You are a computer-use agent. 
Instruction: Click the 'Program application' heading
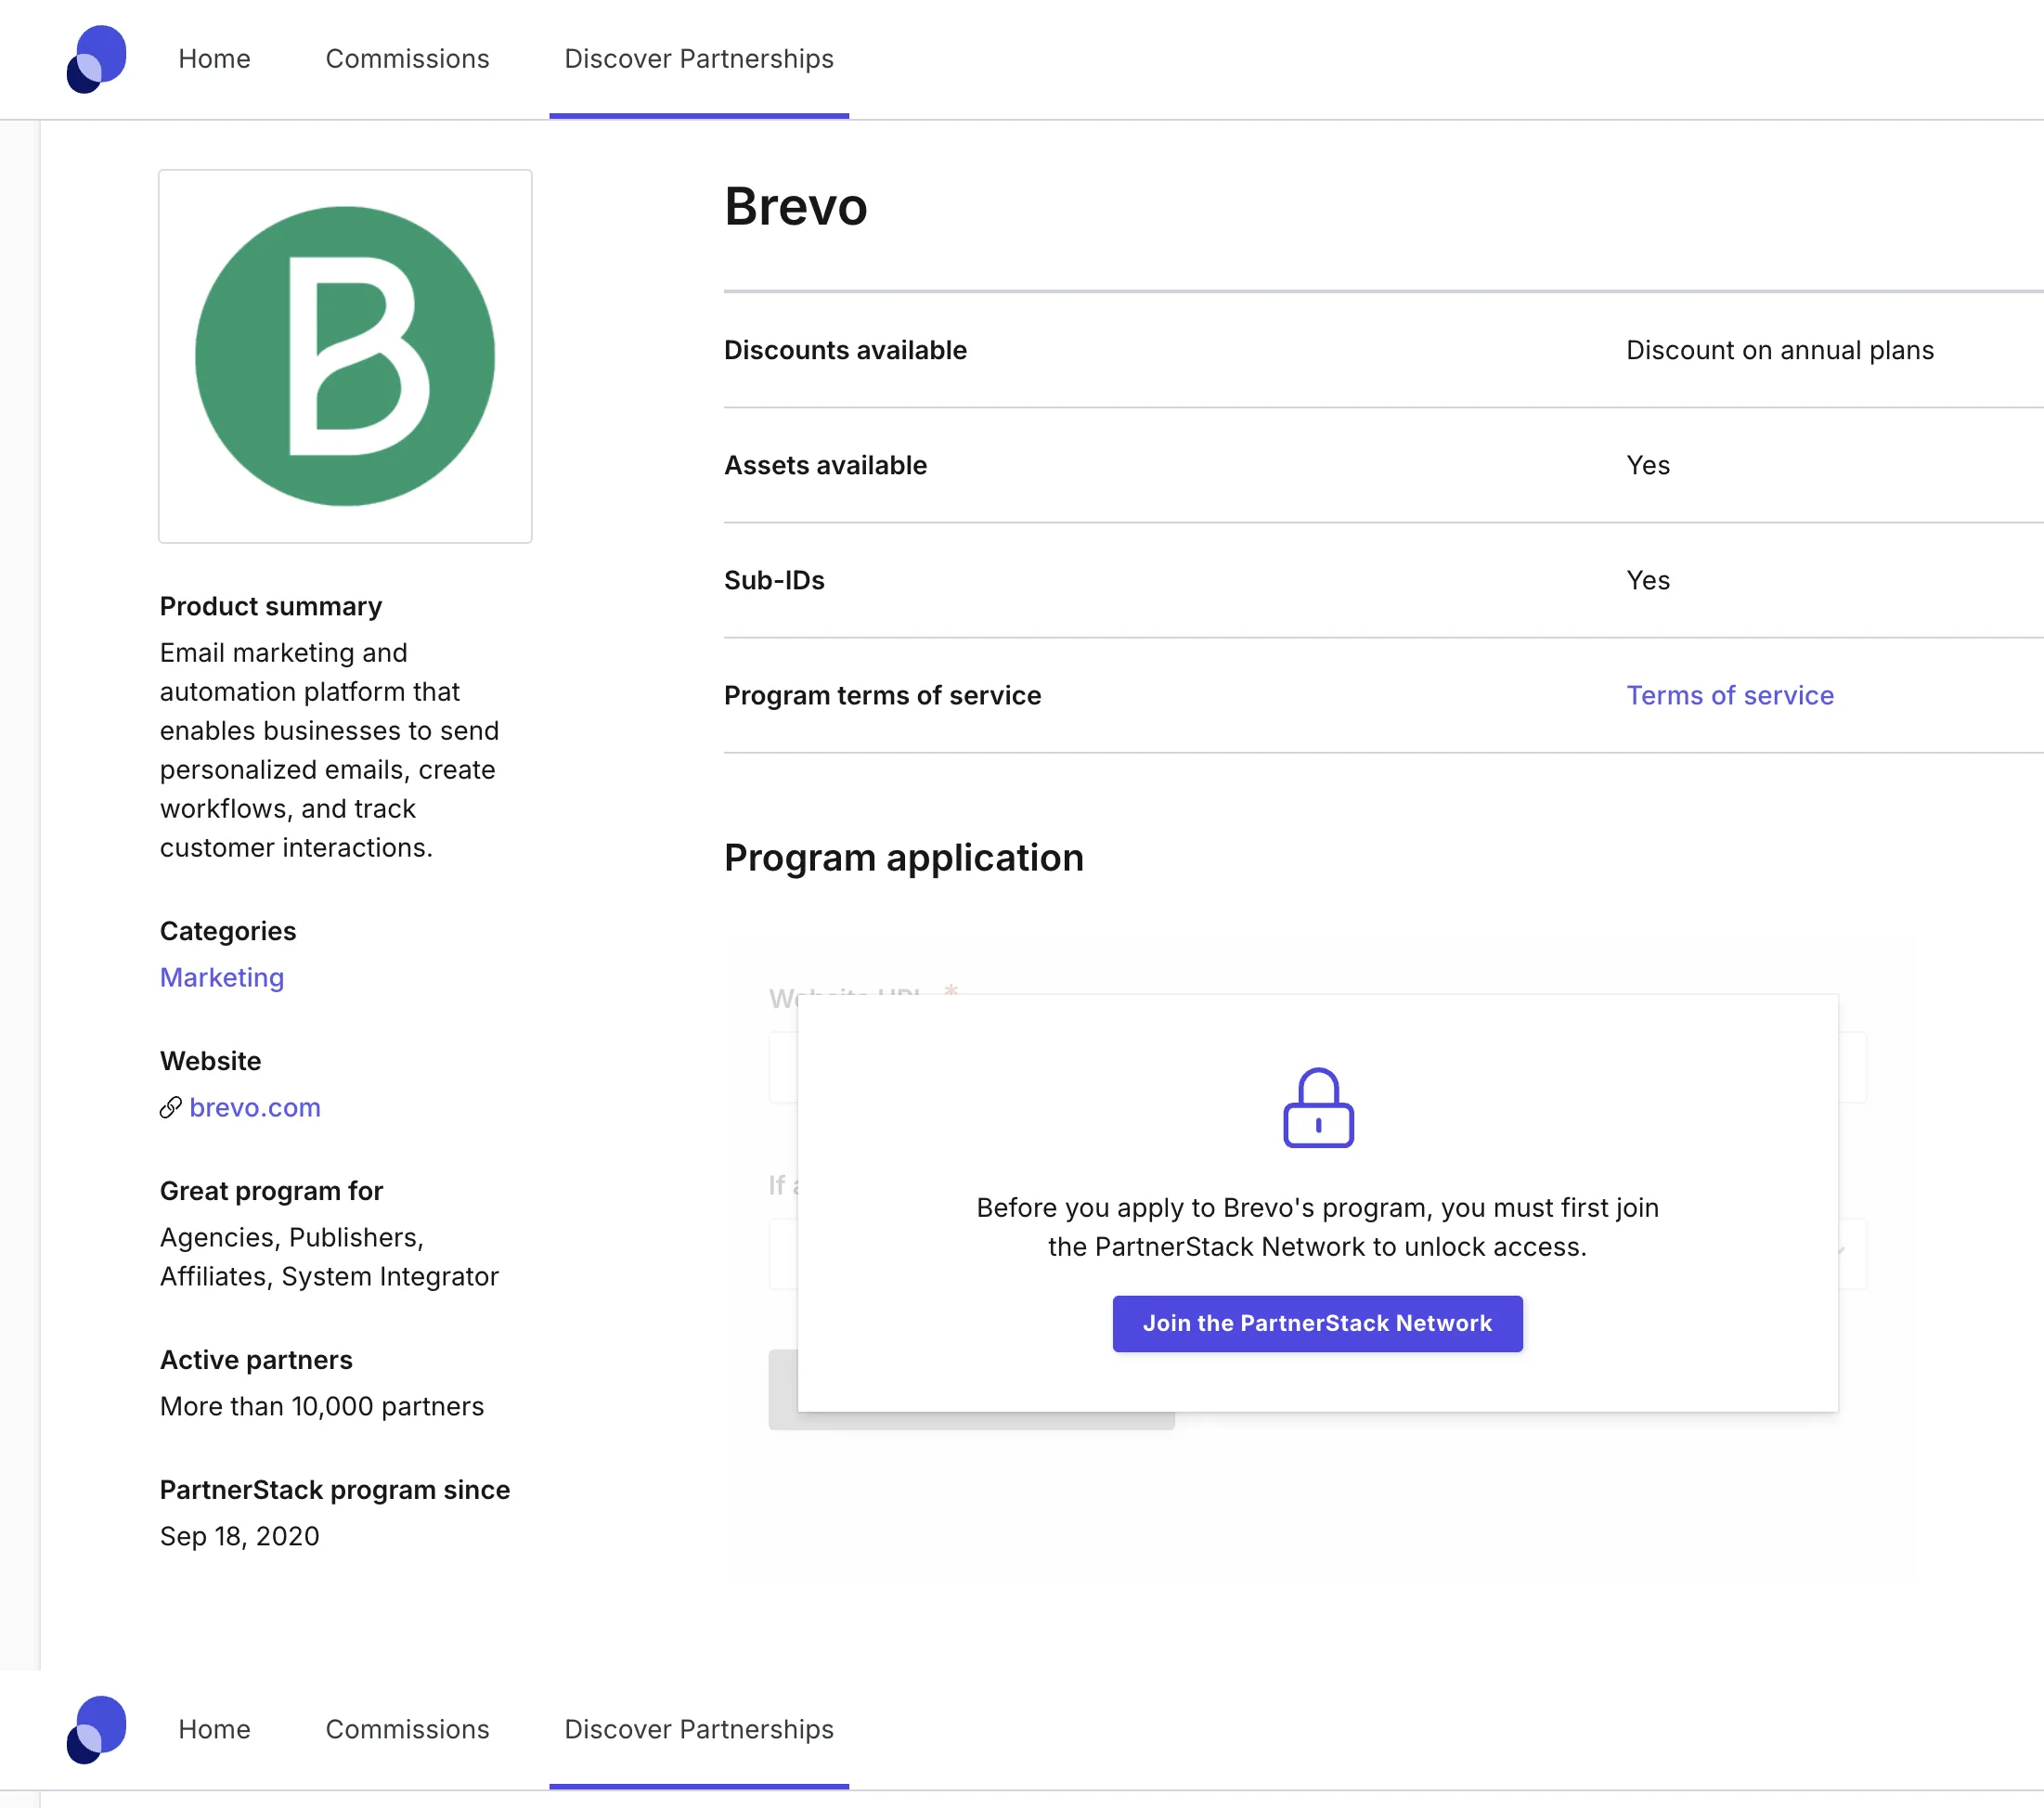904,858
